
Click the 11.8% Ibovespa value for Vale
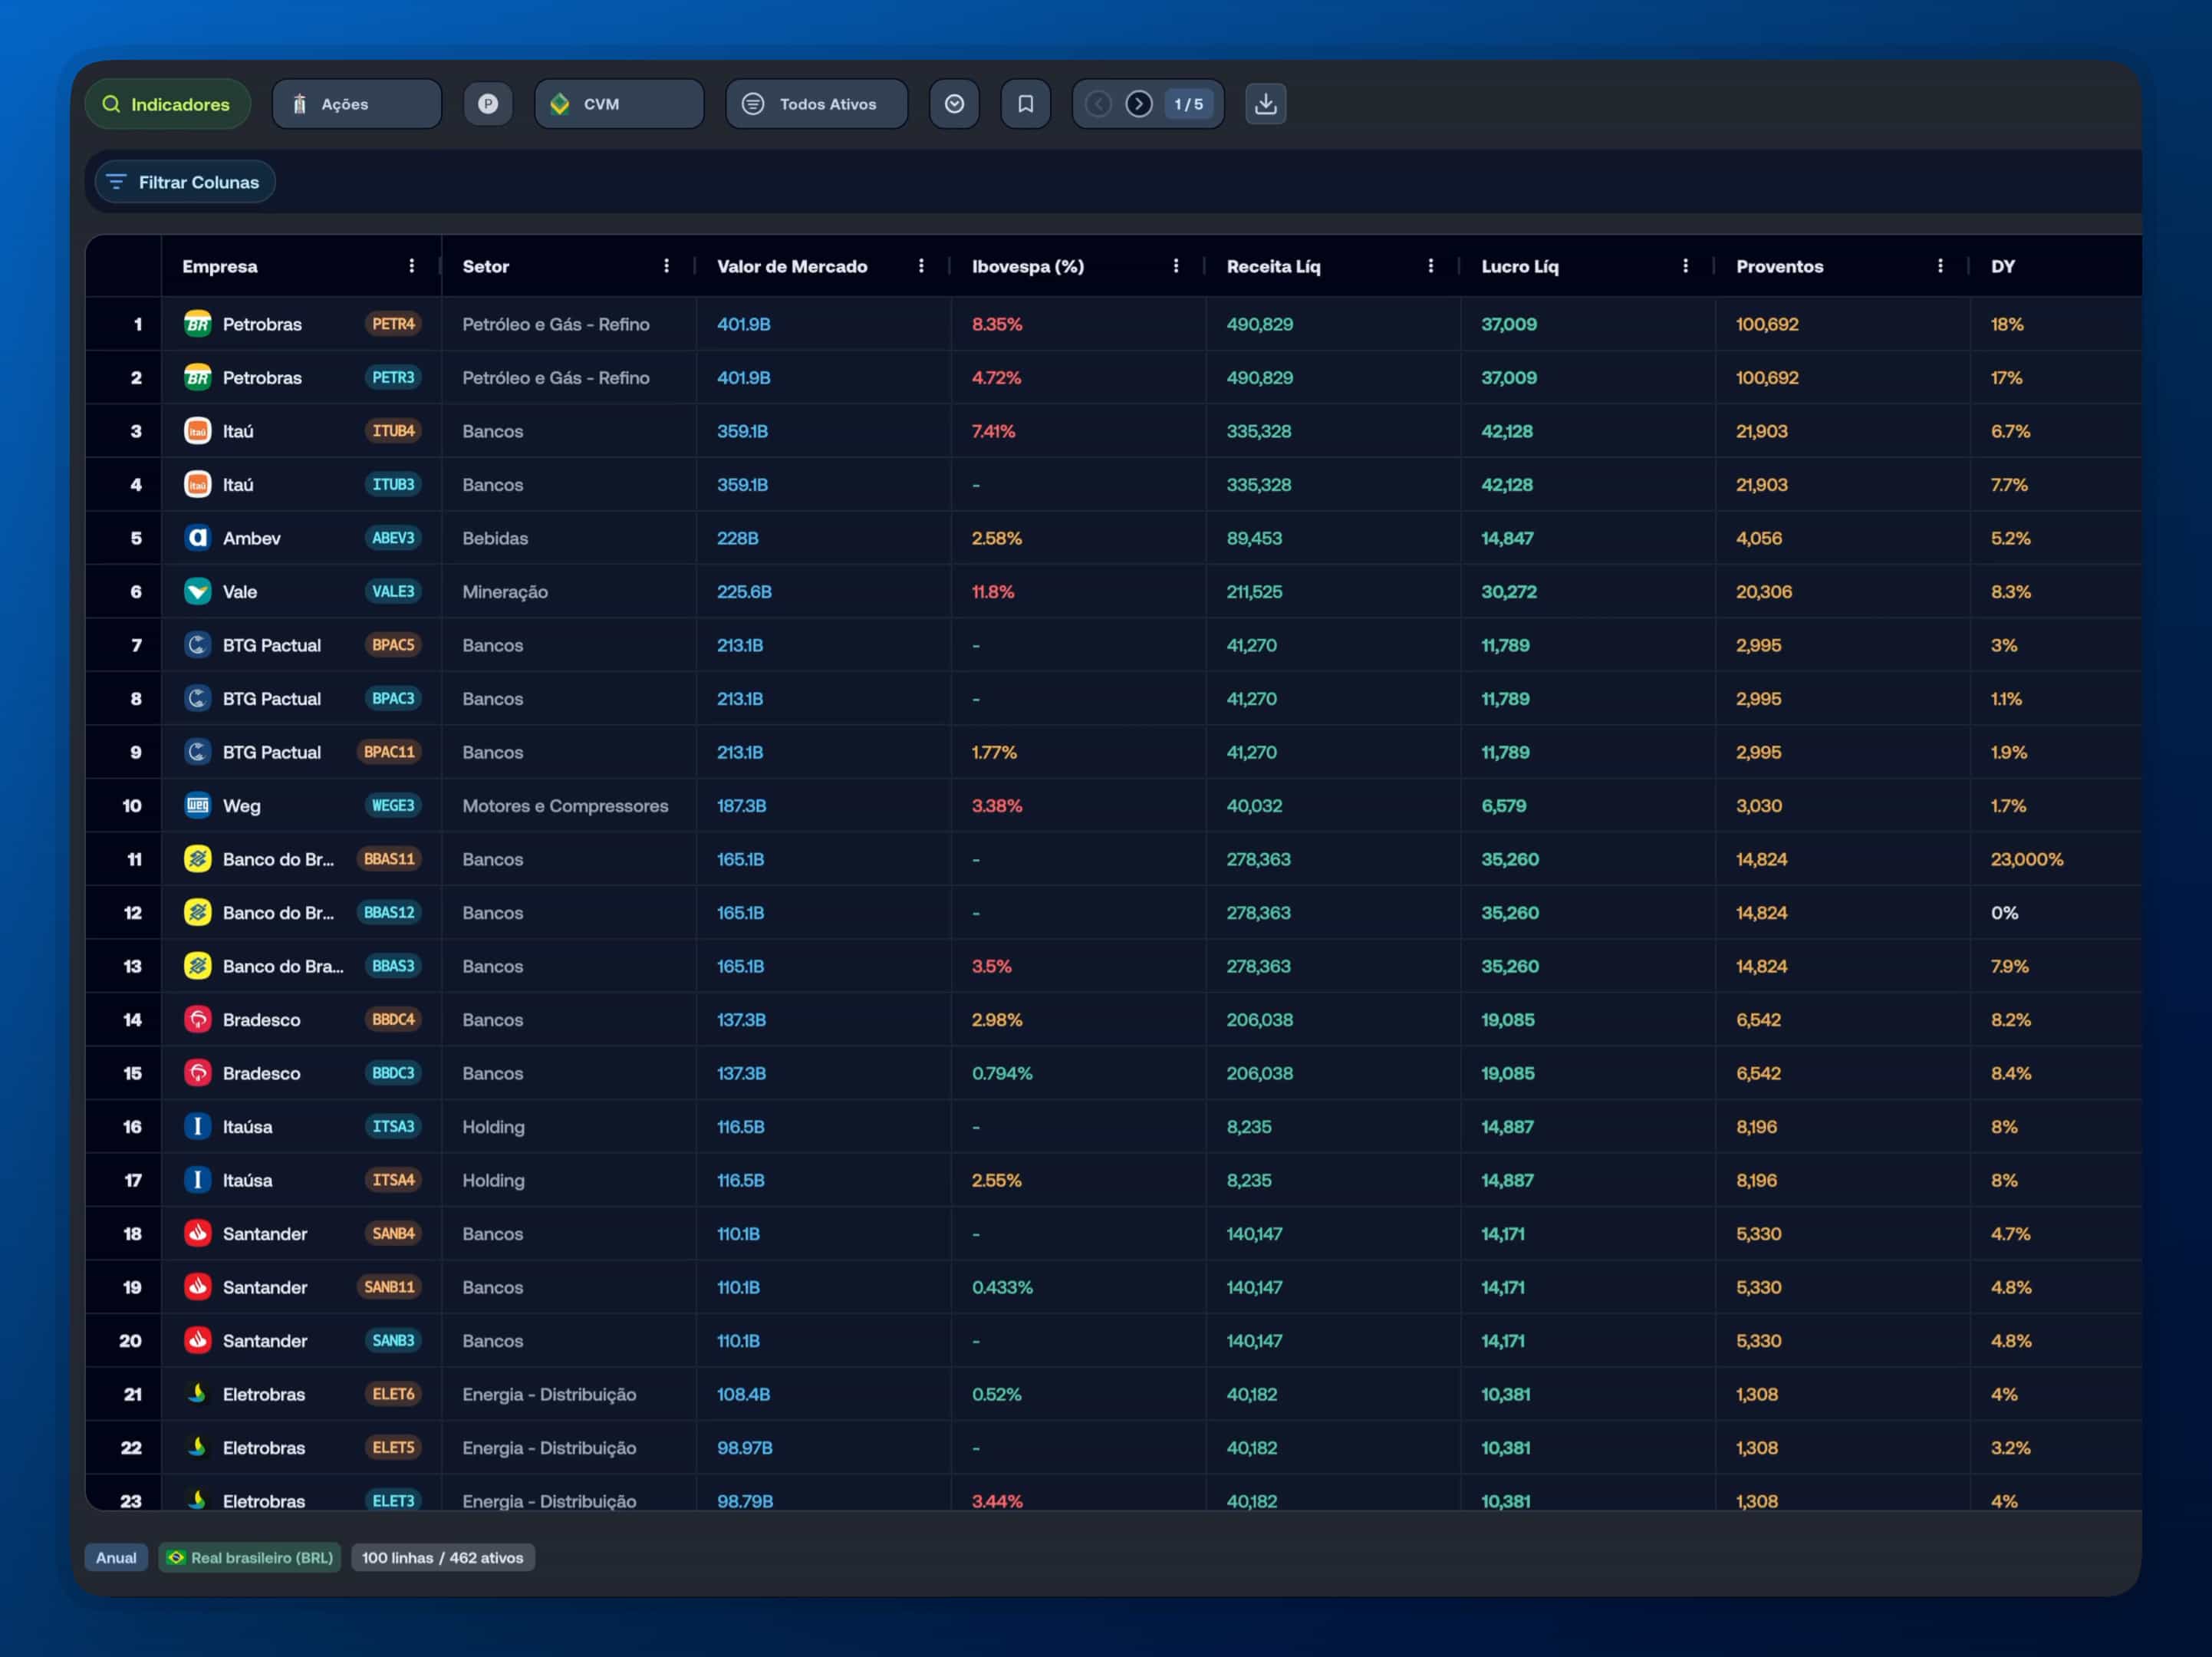click(992, 592)
